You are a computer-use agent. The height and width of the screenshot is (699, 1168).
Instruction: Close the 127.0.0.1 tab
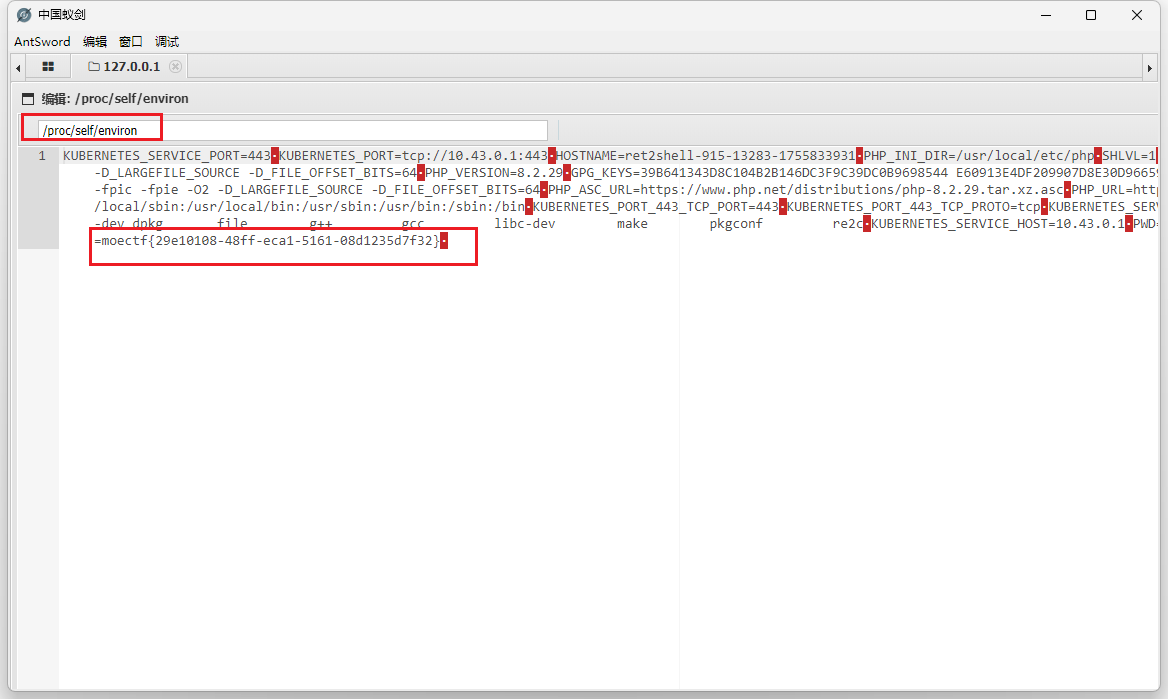(176, 67)
